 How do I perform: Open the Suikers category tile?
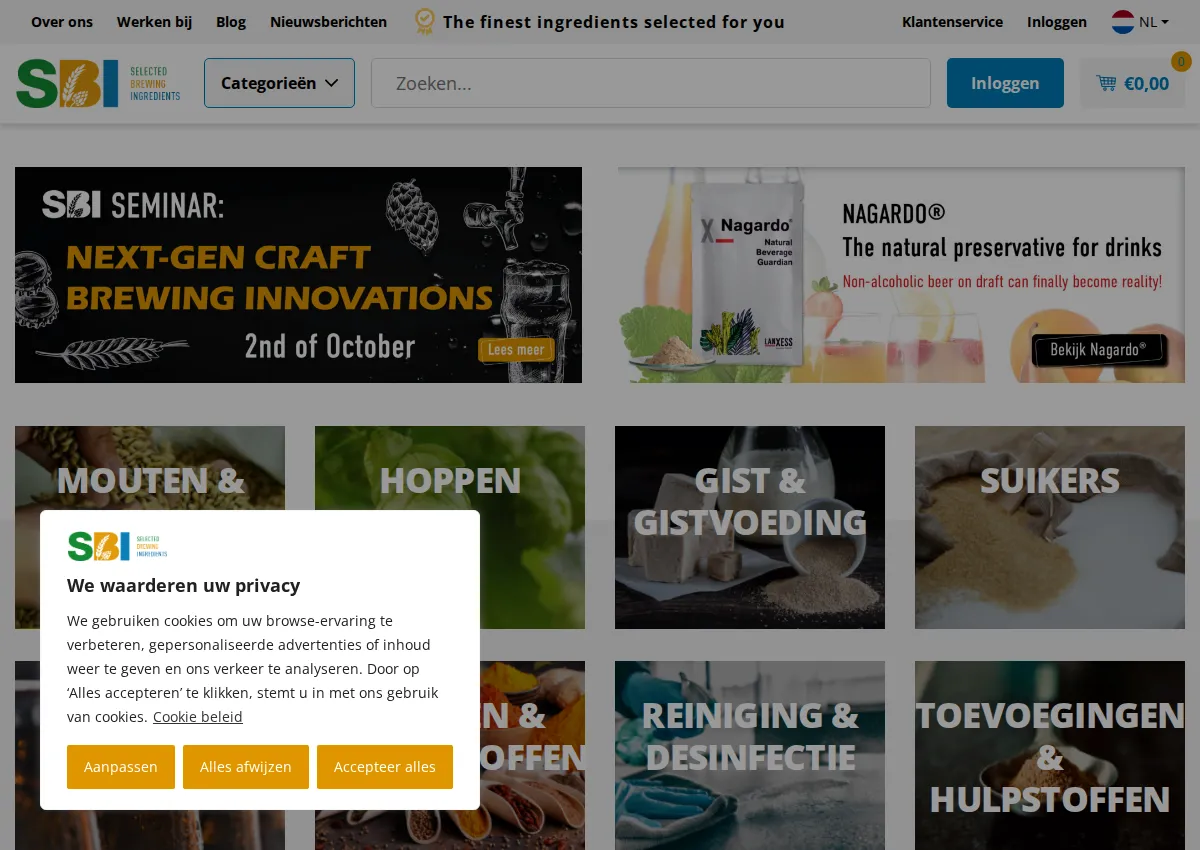1050,527
